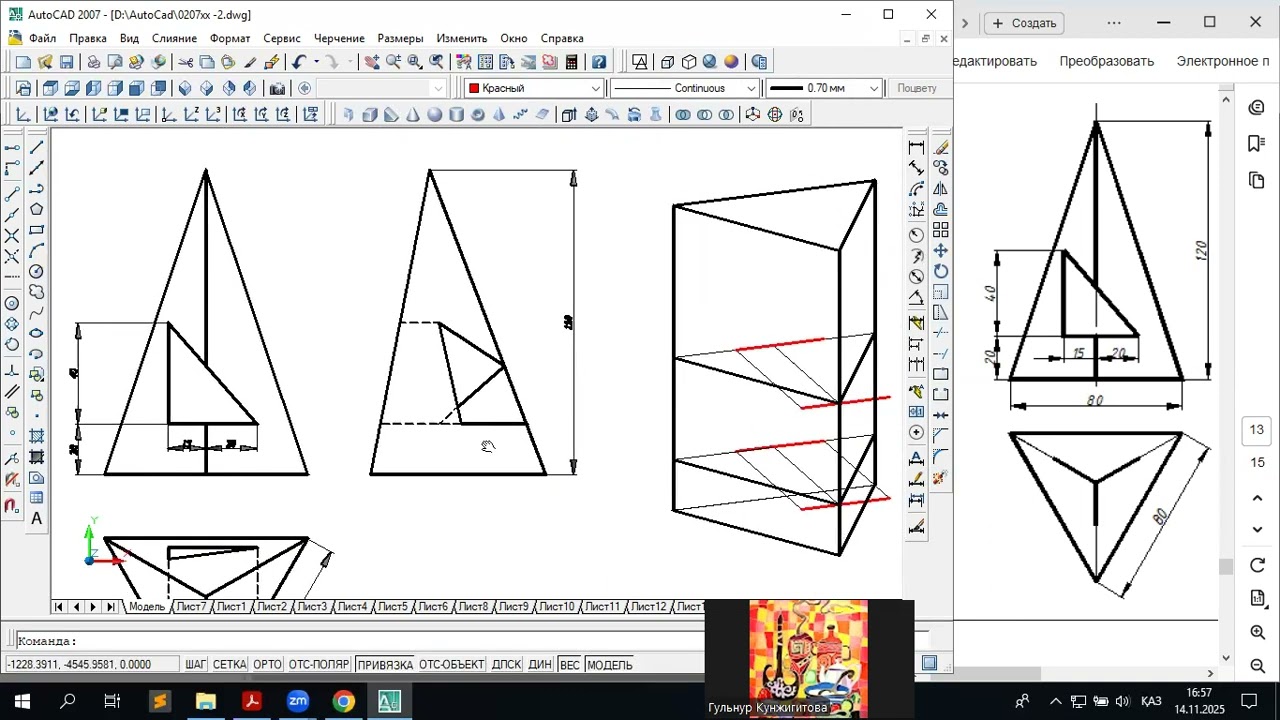1280x720 pixels.
Task: Select the Mirror modify tool
Action: click(941, 189)
